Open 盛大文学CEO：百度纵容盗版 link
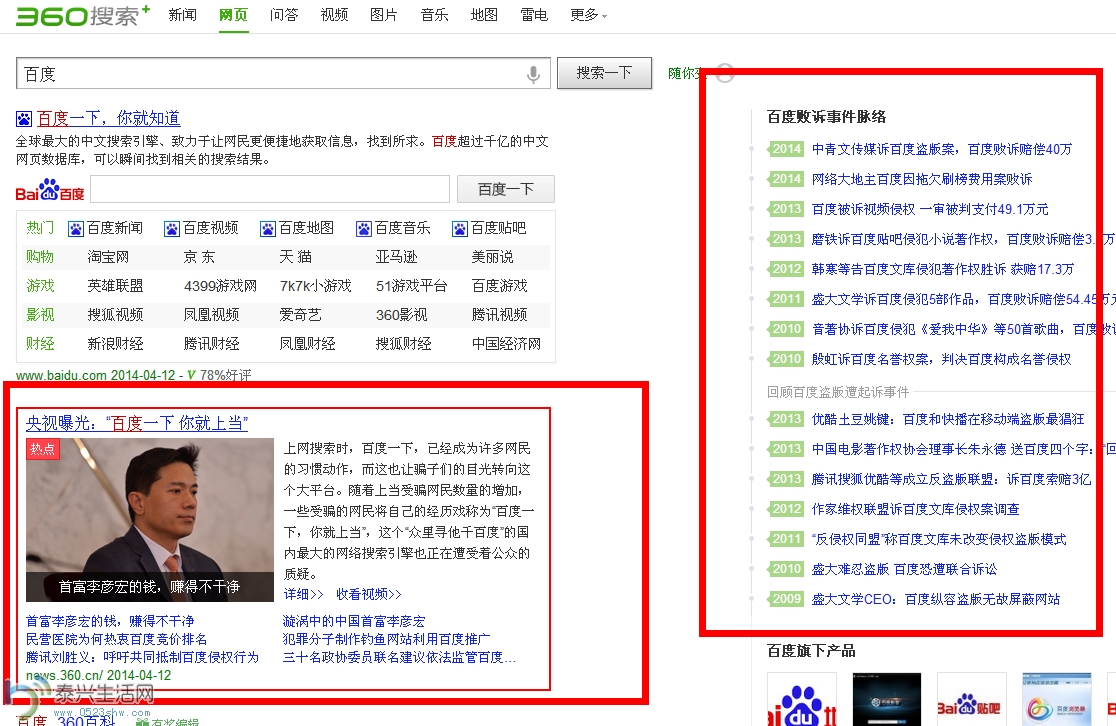The image size is (1116, 726). click(x=935, y=599)
